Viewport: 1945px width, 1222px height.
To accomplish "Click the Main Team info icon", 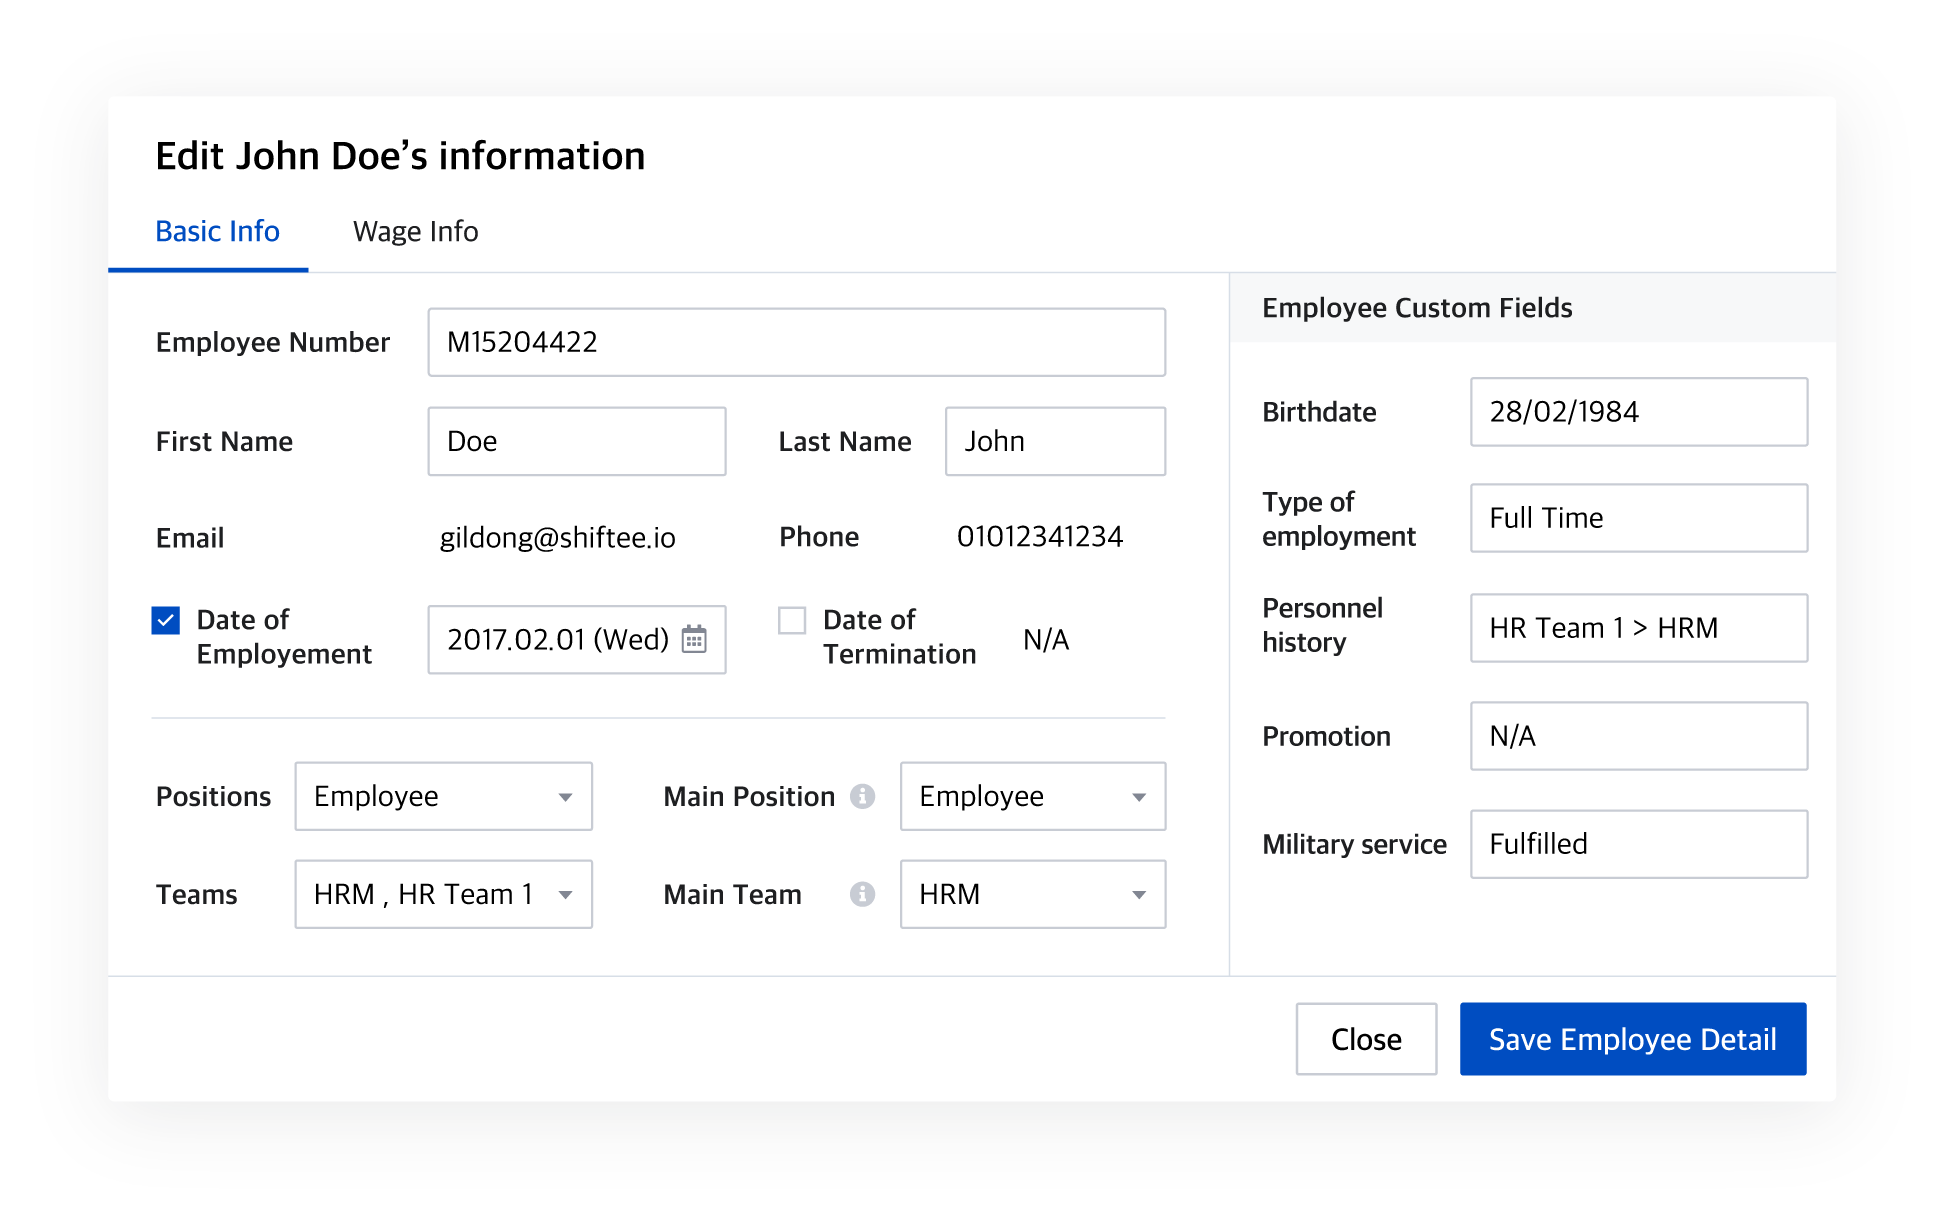I will [x=862, y=894].
